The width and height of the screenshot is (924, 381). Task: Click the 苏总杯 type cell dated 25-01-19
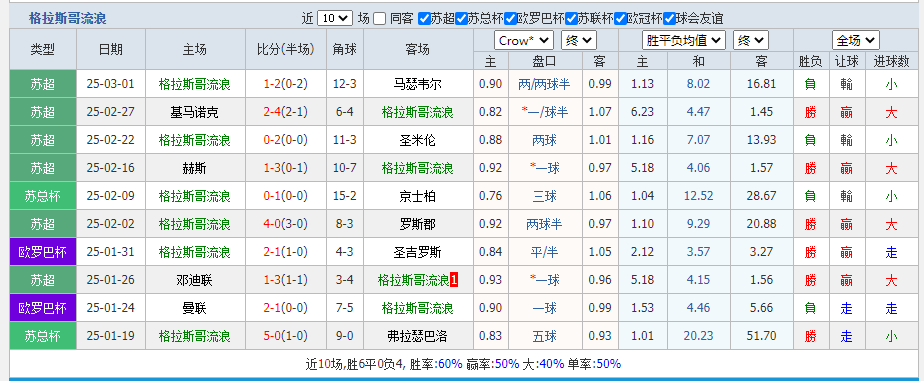coord(43,336)
